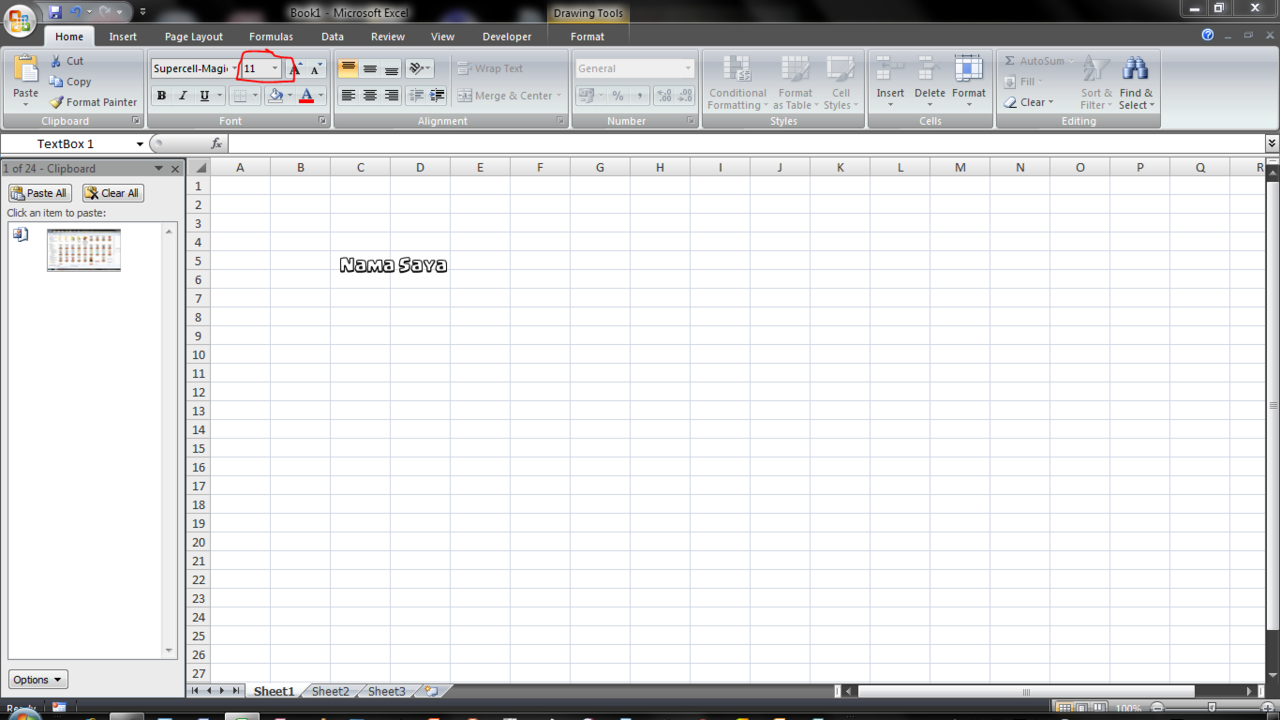Open the Clear menu

pyautogui.click(x=1029, y=102)
